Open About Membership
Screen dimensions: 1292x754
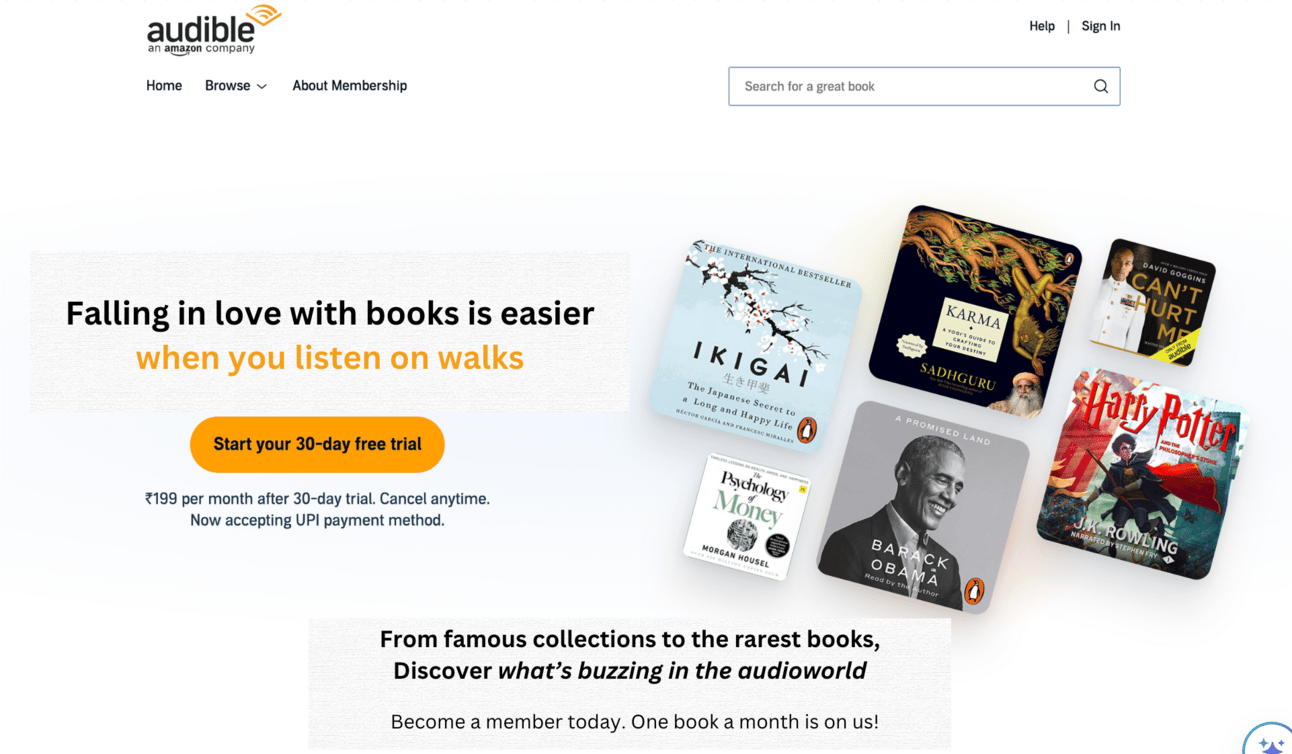point(349,86)
